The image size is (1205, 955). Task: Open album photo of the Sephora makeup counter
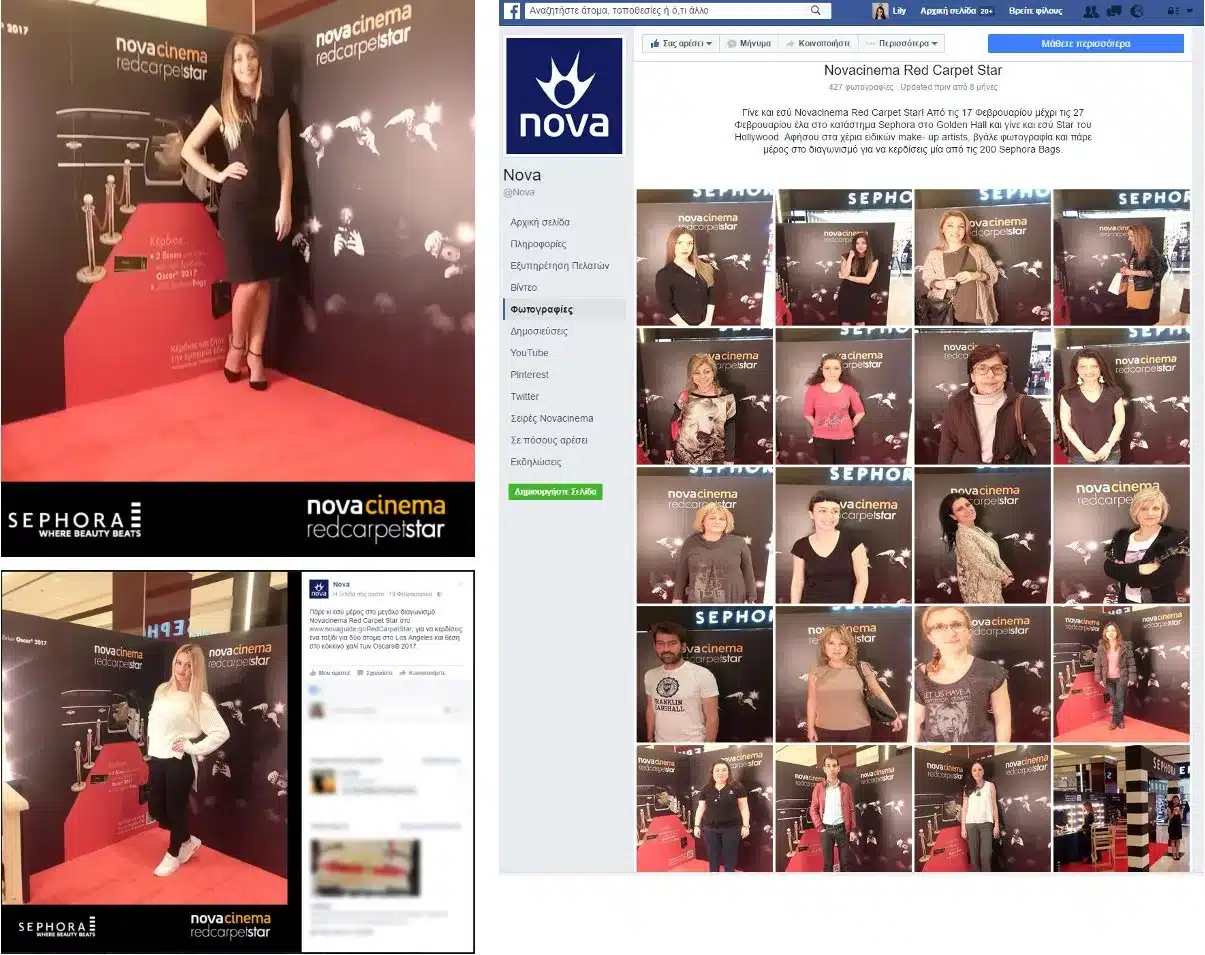pos(1121,808)
